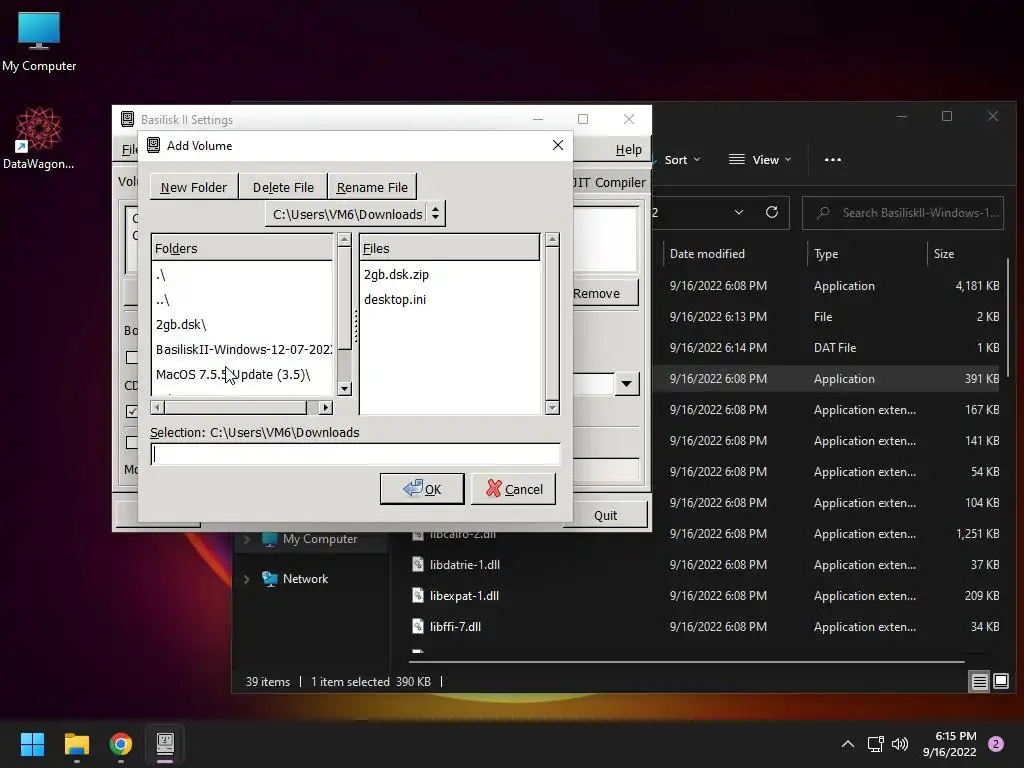Click the Rename File button
This screenshot has height=768, width=1024.
click(372, 187)
